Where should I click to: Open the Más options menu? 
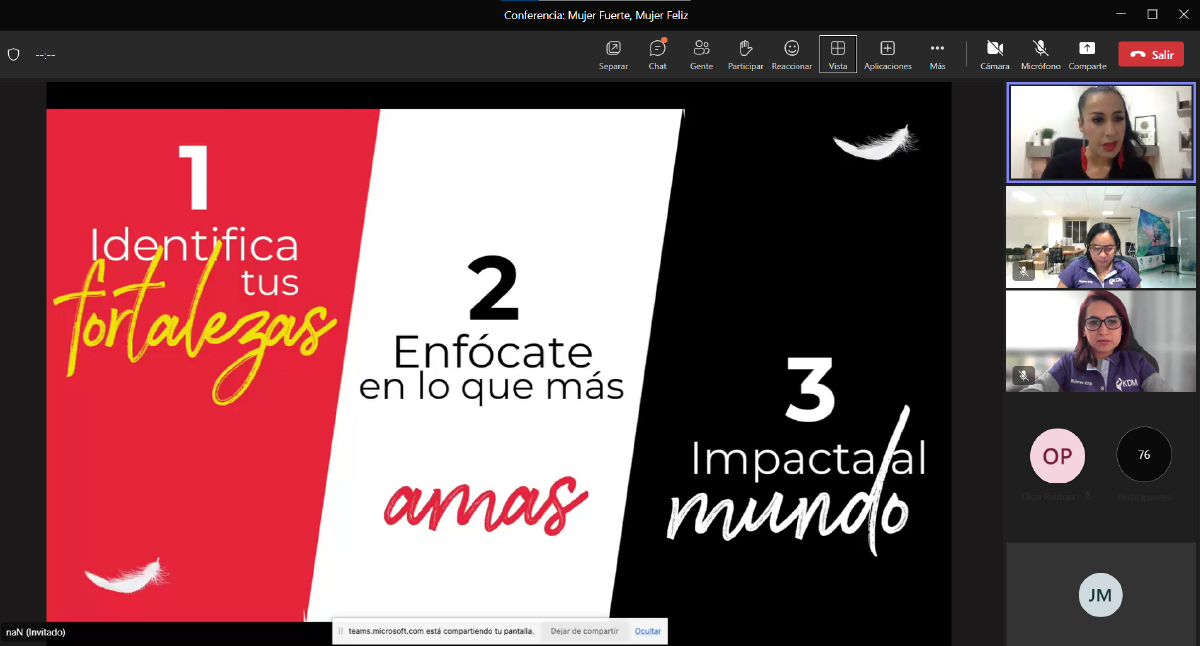click(937, 54)
